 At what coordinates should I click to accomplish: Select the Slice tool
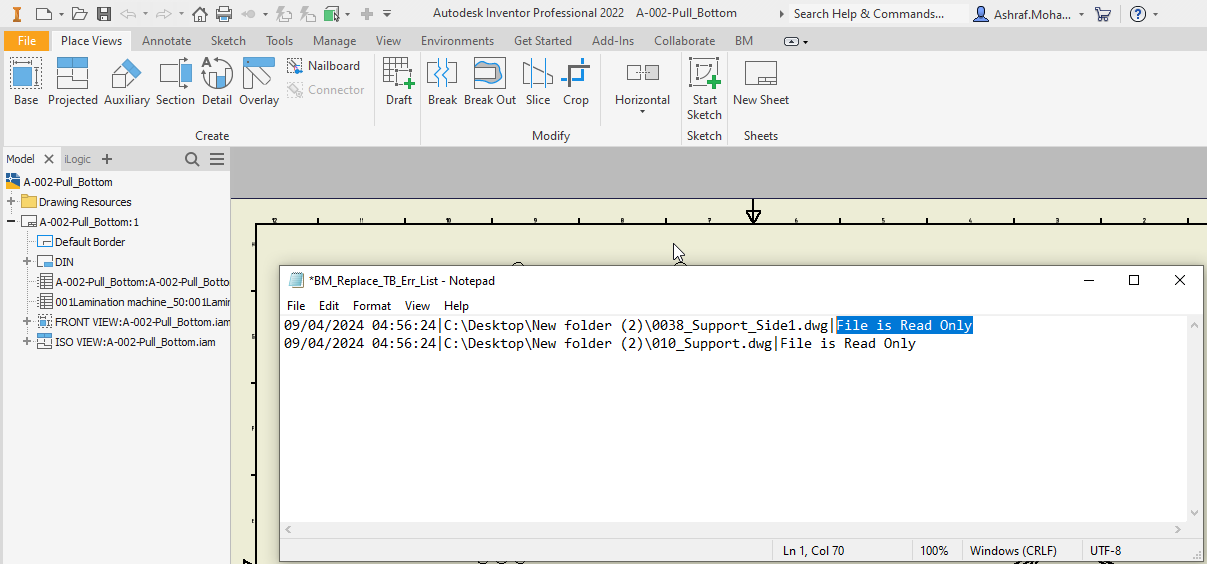(x=538, y=81)
